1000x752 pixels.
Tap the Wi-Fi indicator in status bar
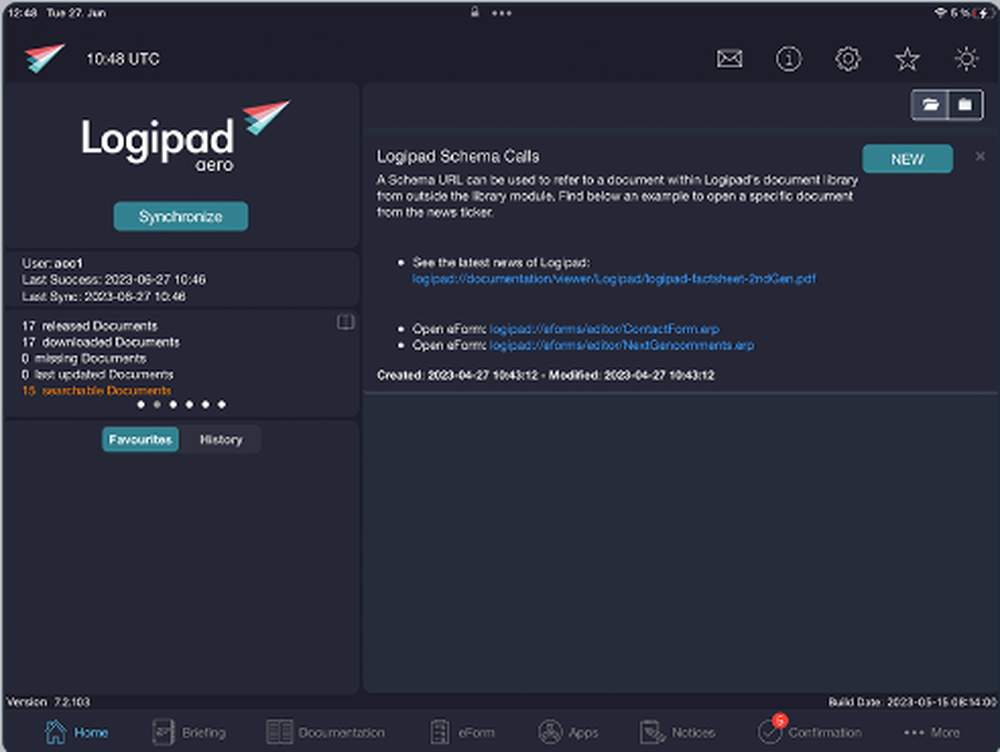pos(940,13)
